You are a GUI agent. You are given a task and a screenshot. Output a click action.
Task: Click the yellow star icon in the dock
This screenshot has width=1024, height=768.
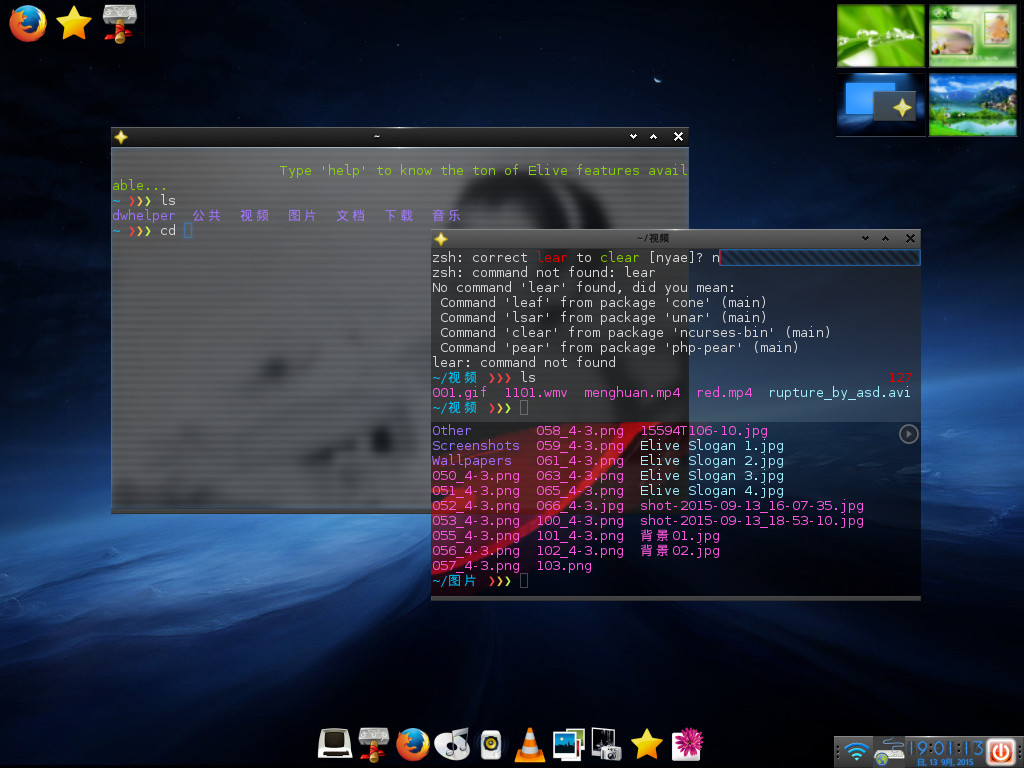[647, 744]
